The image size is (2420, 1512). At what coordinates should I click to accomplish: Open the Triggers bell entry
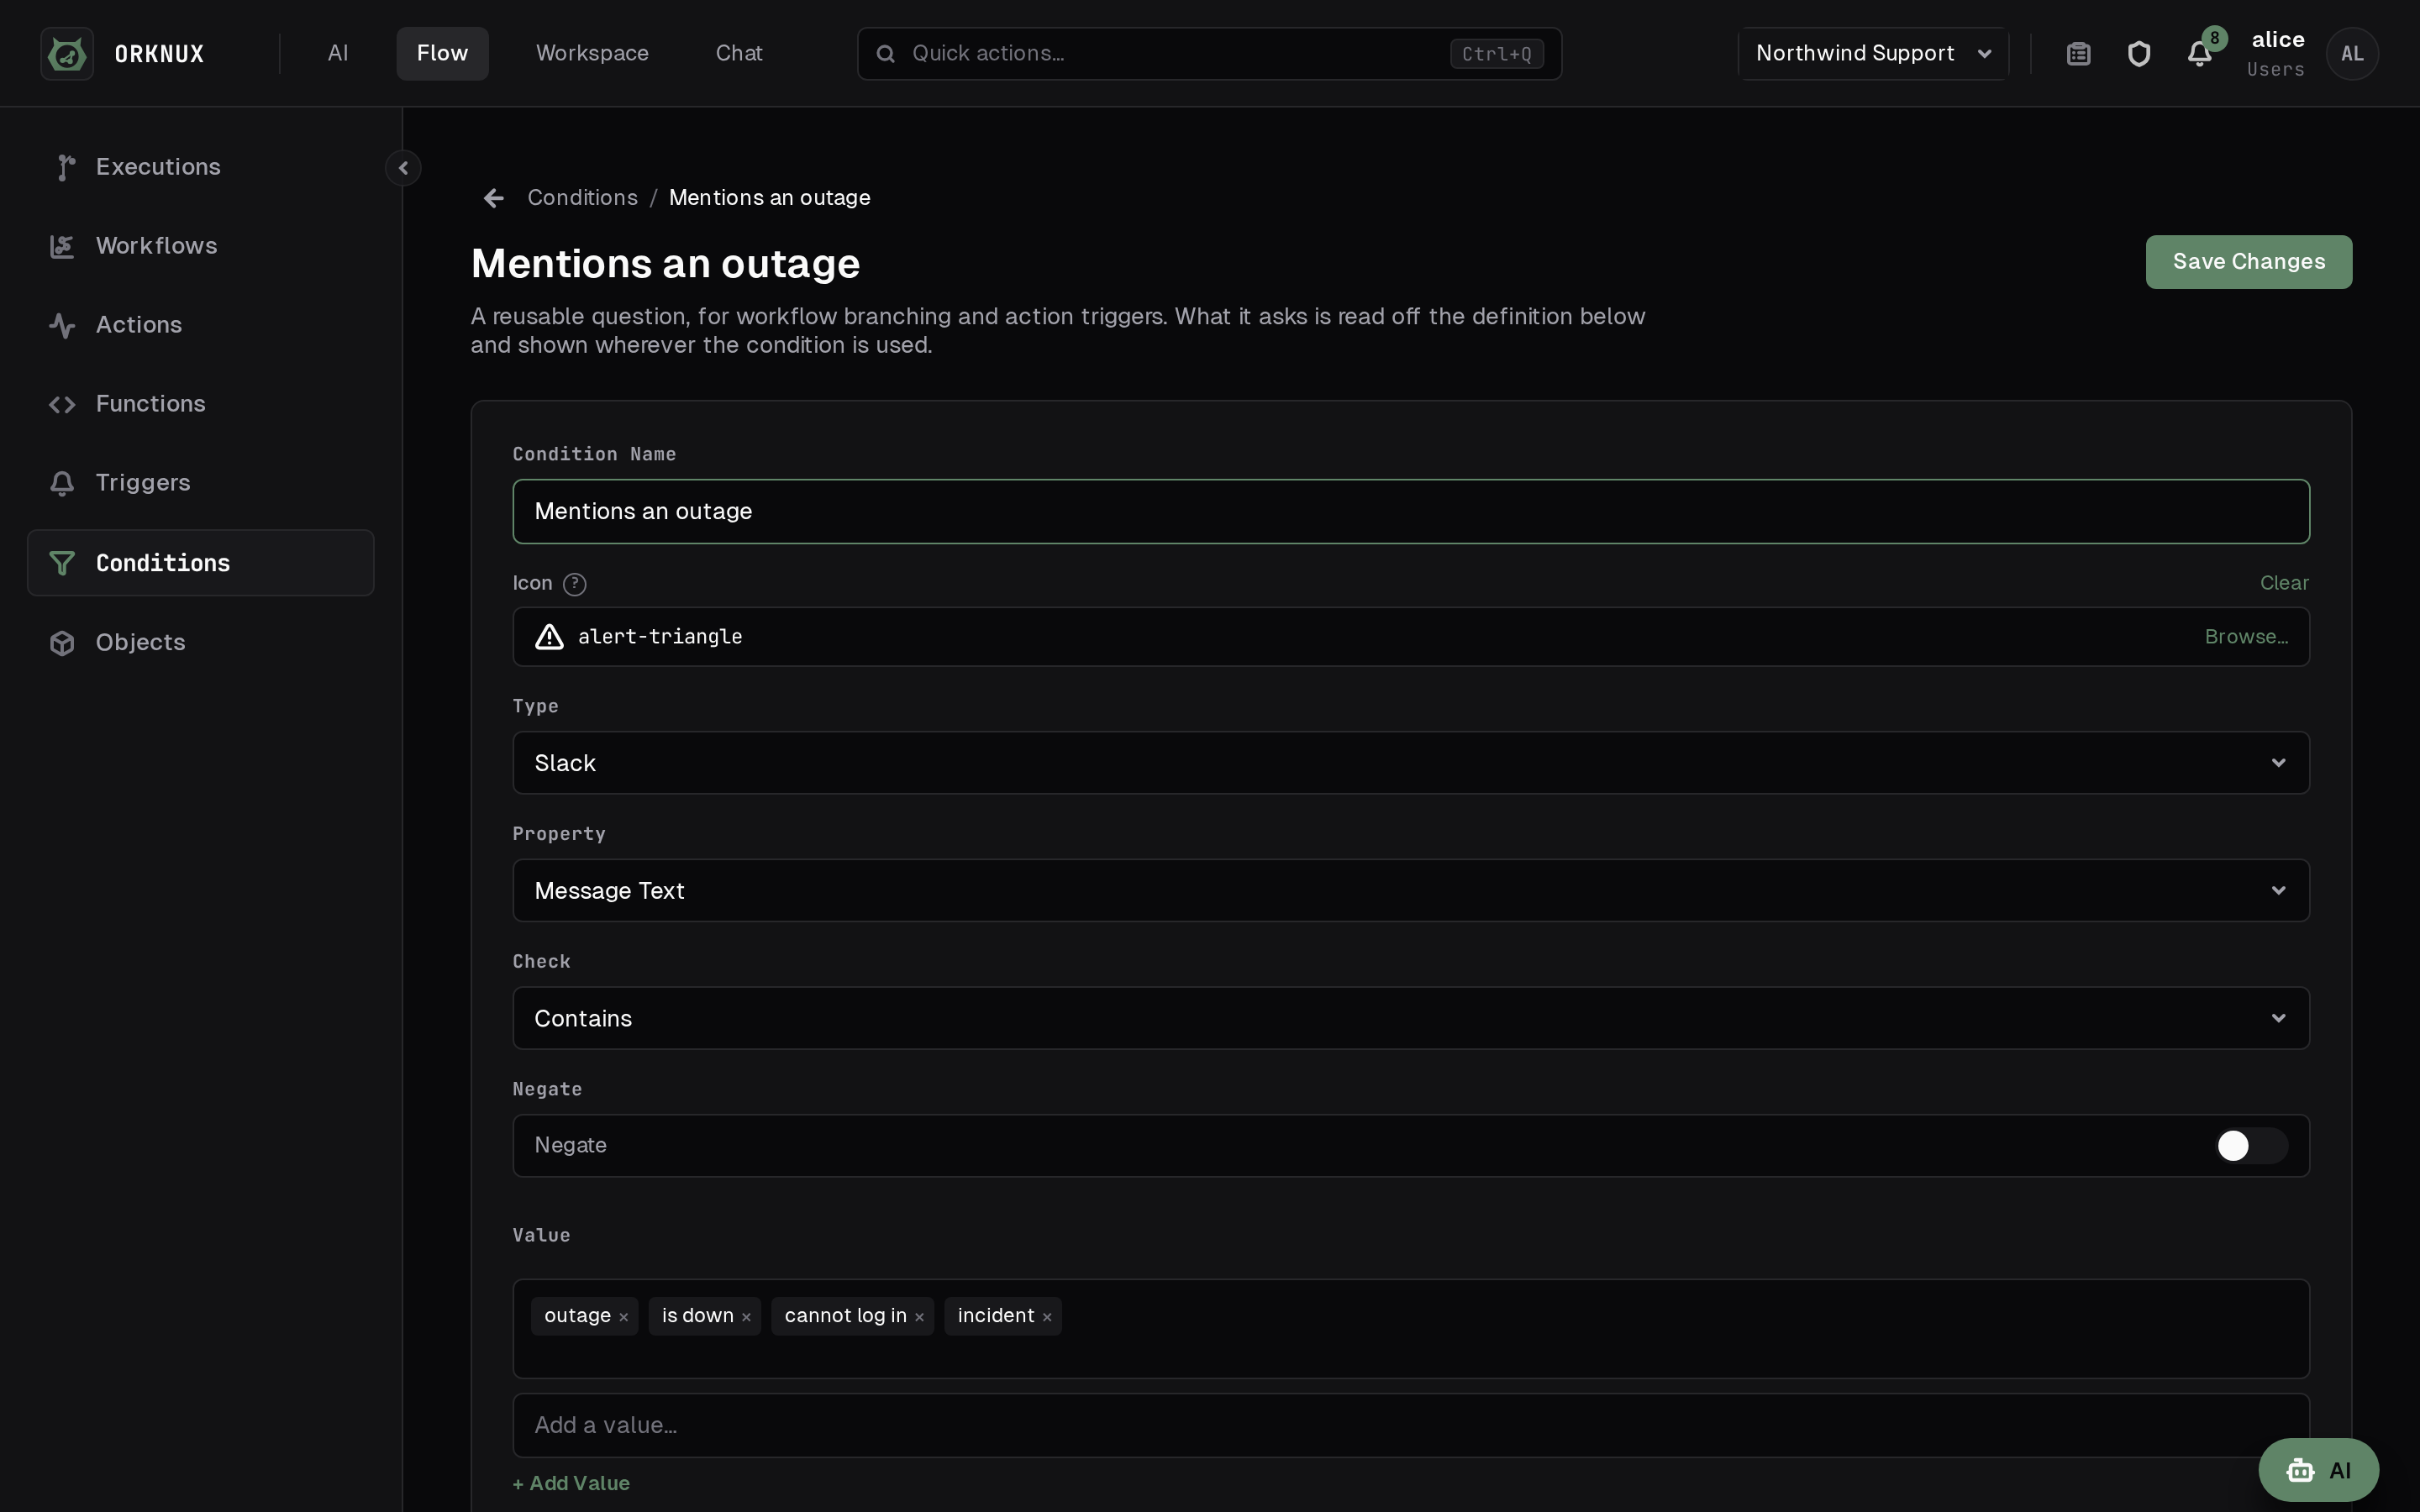200,483
